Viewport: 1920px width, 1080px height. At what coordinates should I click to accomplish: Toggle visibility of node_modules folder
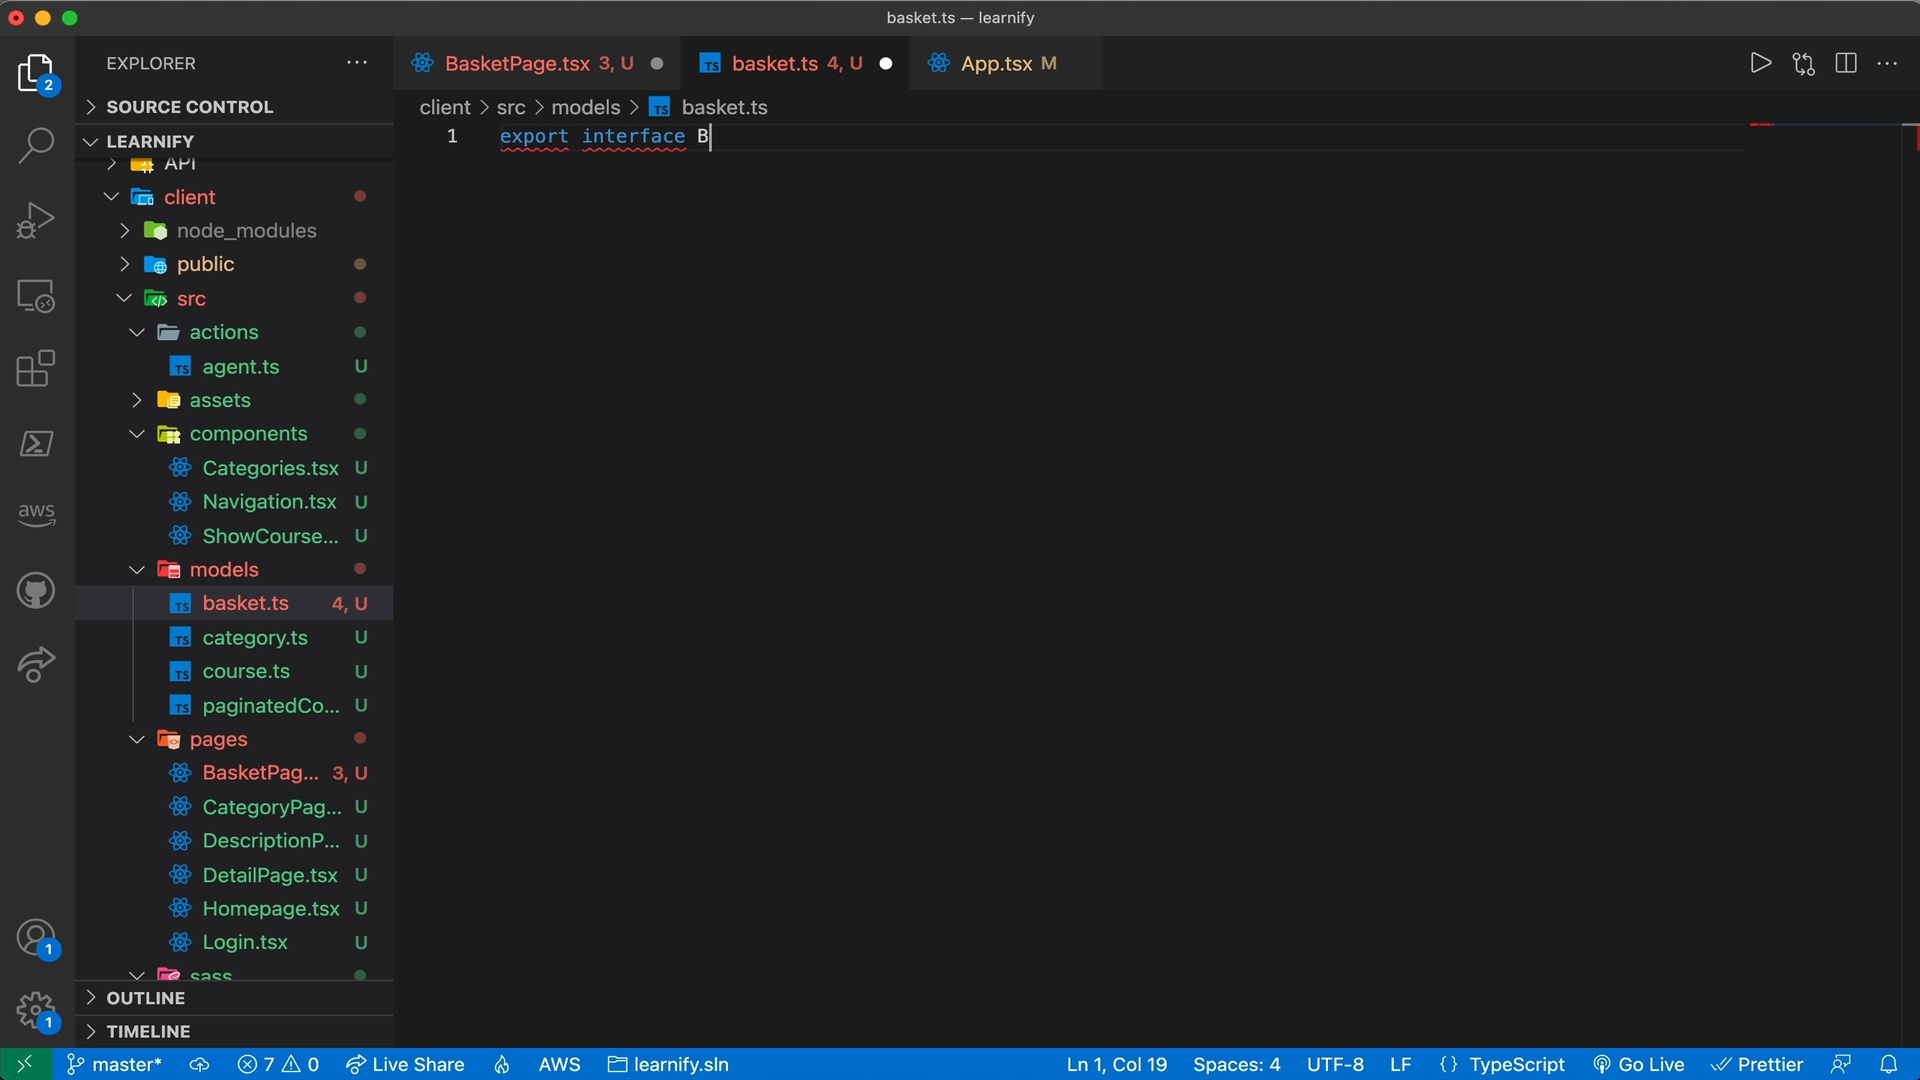pyautogui.click(x=124, y=229)
